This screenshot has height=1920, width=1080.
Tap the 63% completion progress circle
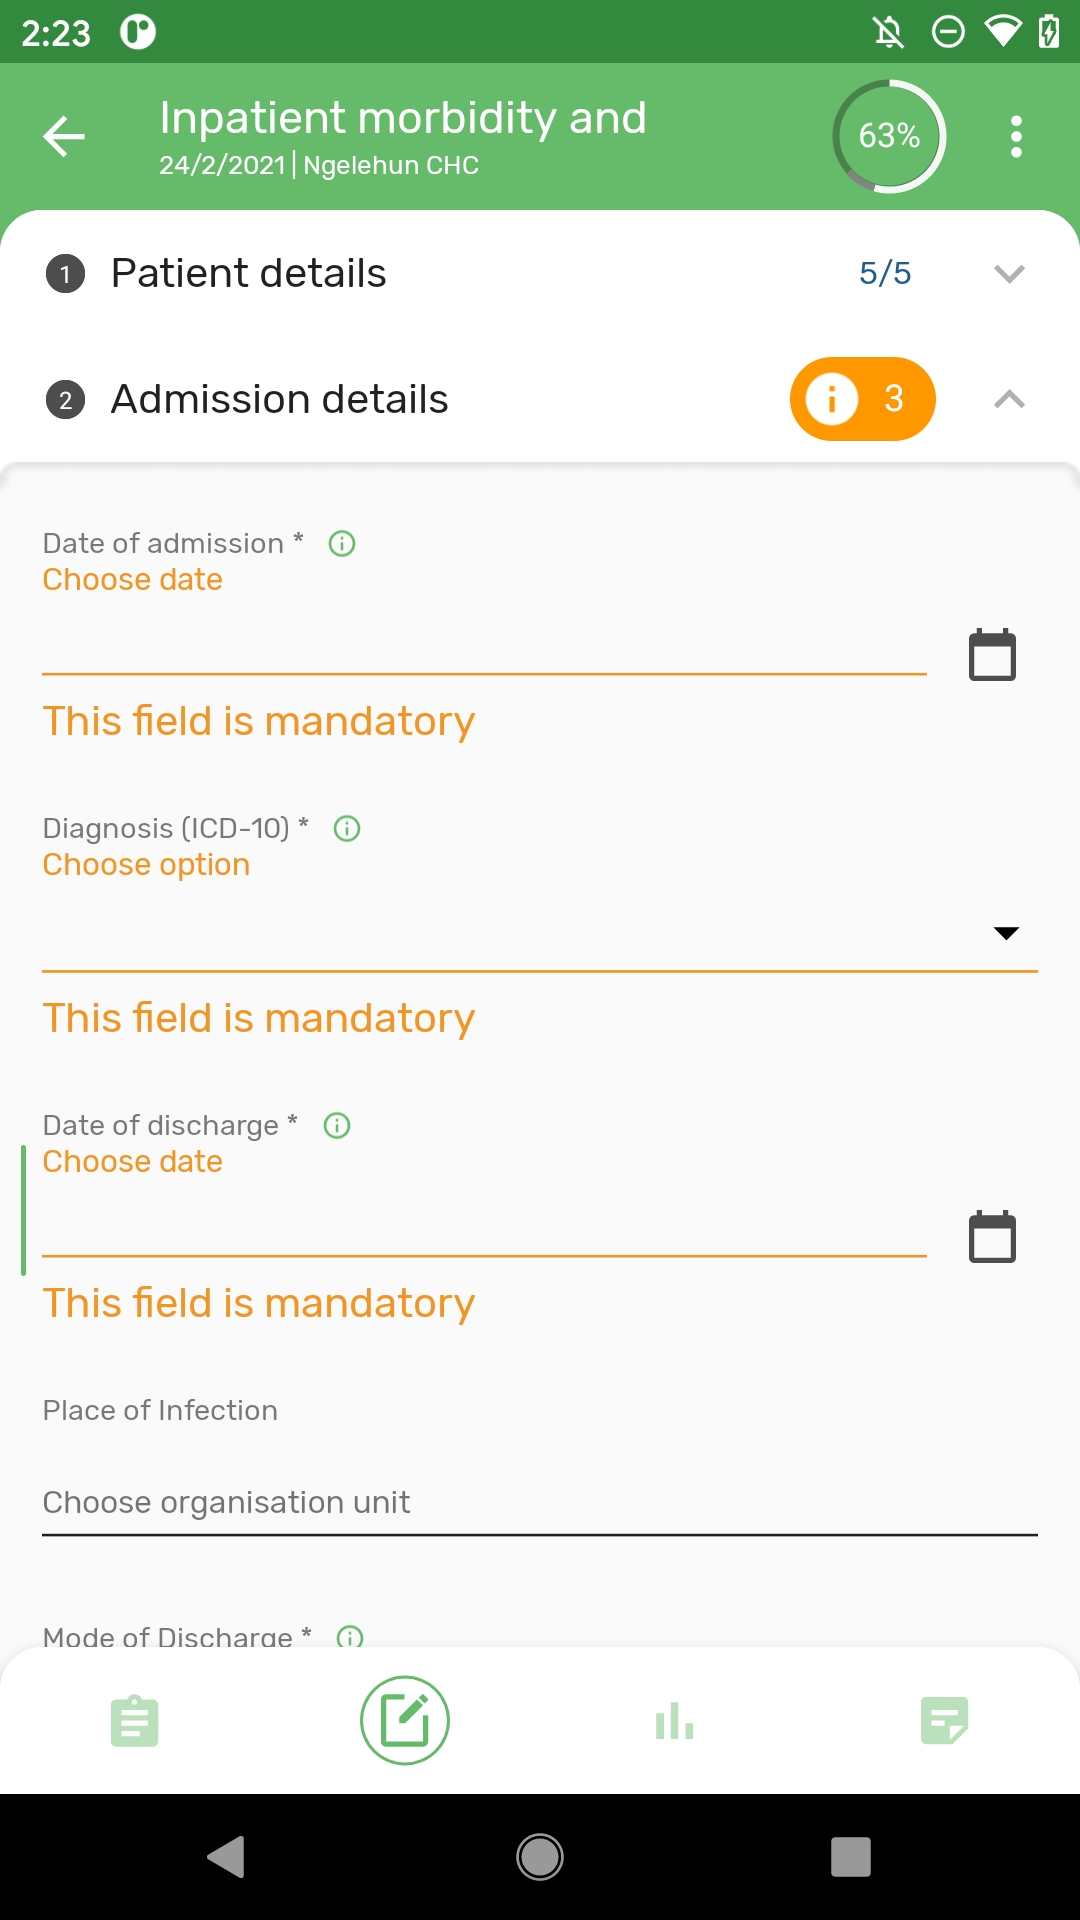pos(889,137)
